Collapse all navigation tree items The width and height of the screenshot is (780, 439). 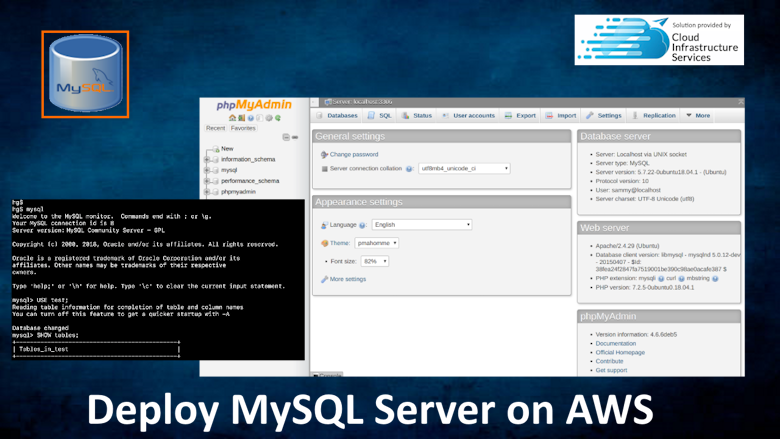[286, 137]
